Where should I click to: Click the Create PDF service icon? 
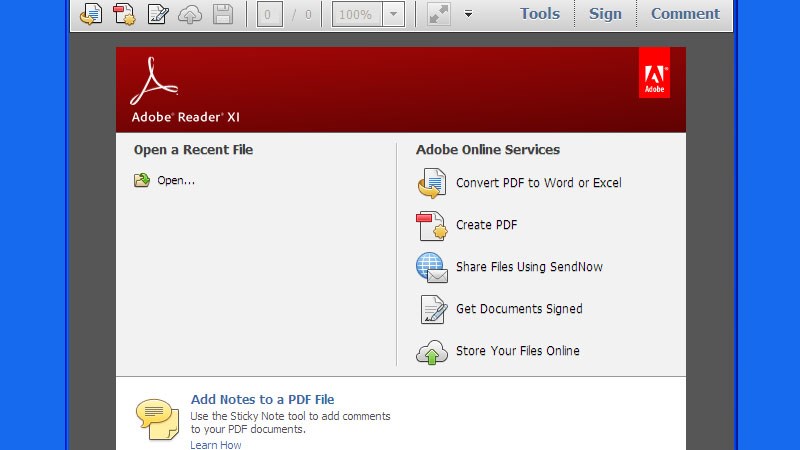[432, 226]
